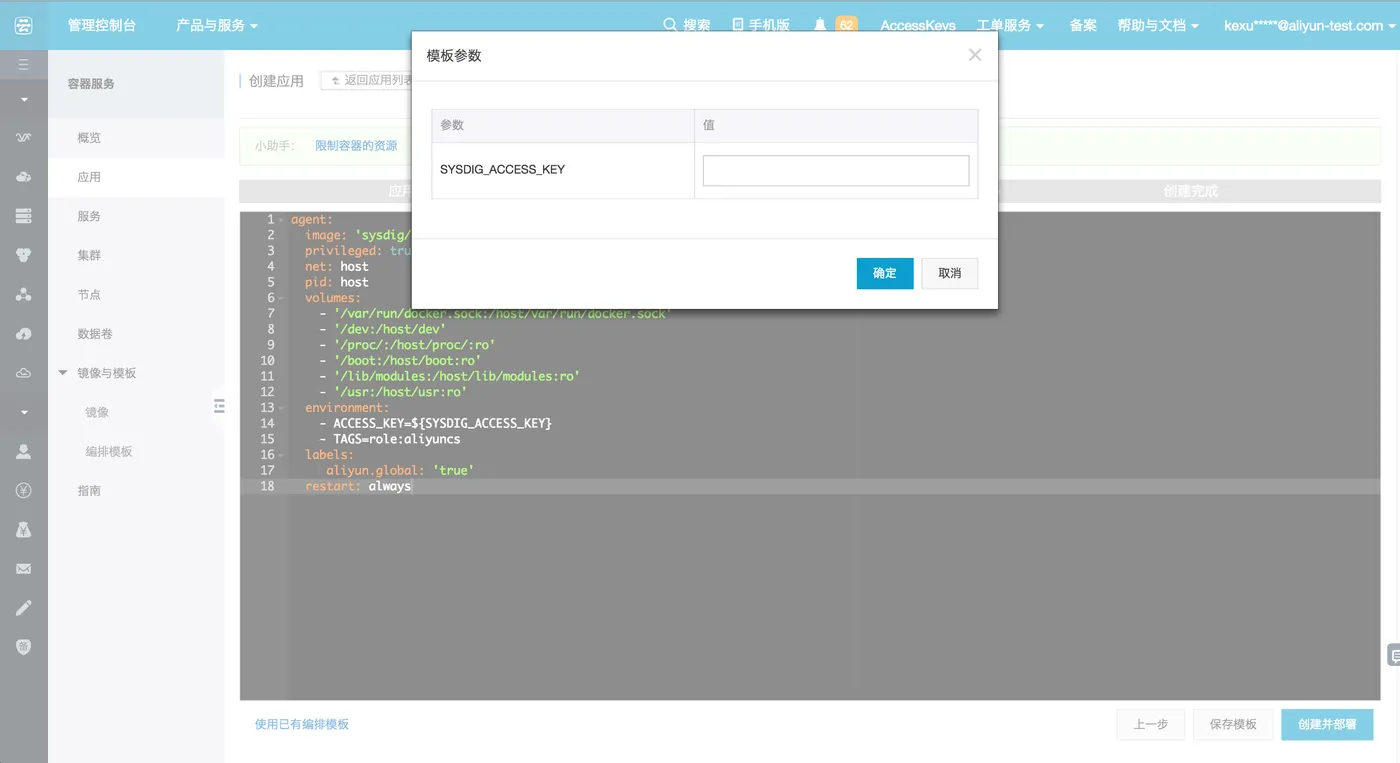Open search (搜索) in the top bar
1400x763 pixels.
point(687,25)
